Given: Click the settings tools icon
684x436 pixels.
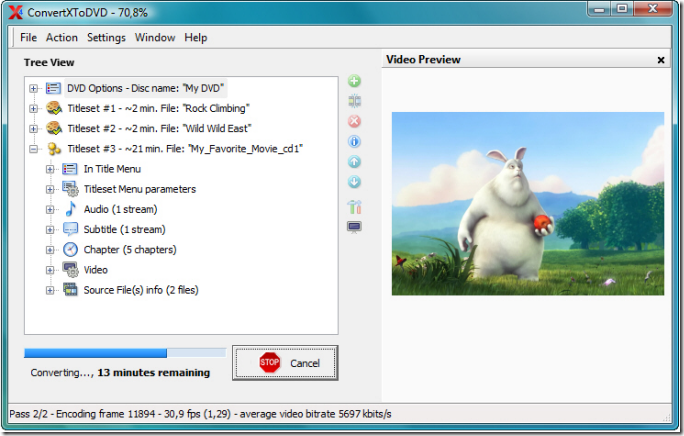Looking at the screenshot, I should 354,207.
